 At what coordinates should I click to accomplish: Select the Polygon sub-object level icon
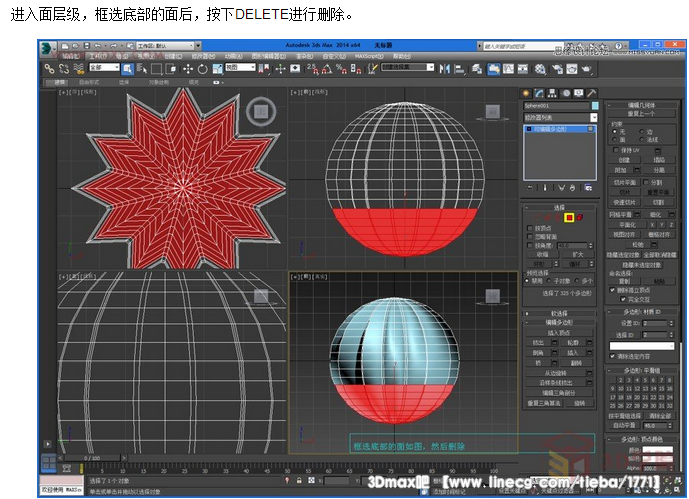[x=569, y=217]
